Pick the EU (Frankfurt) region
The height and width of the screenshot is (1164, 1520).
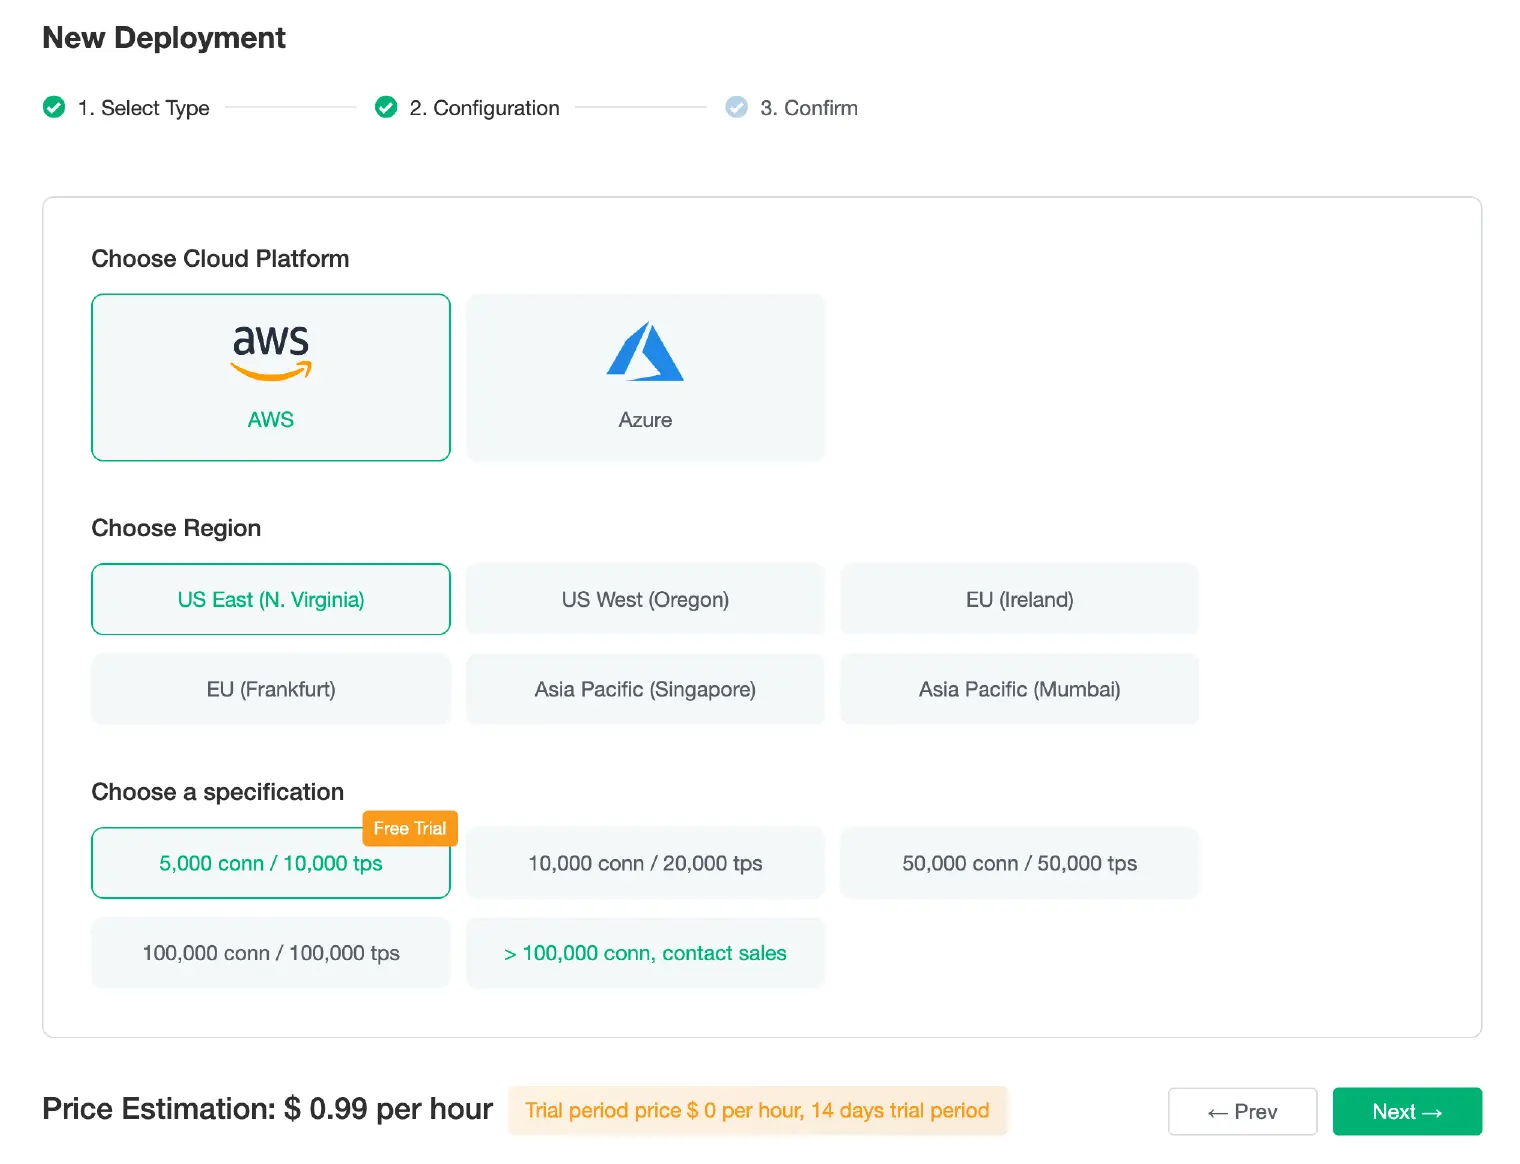(271, 689)
